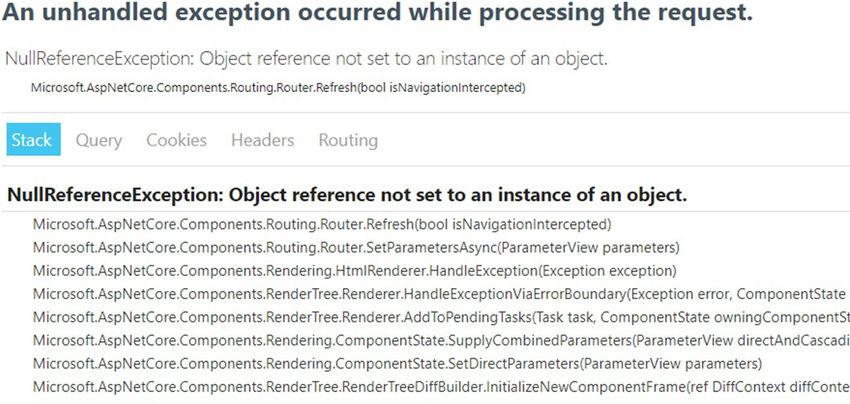The width and height of the screenshot is (850, 404).
Task: Select the SupplyCombinedParameters stack frame
Action: 441,341
